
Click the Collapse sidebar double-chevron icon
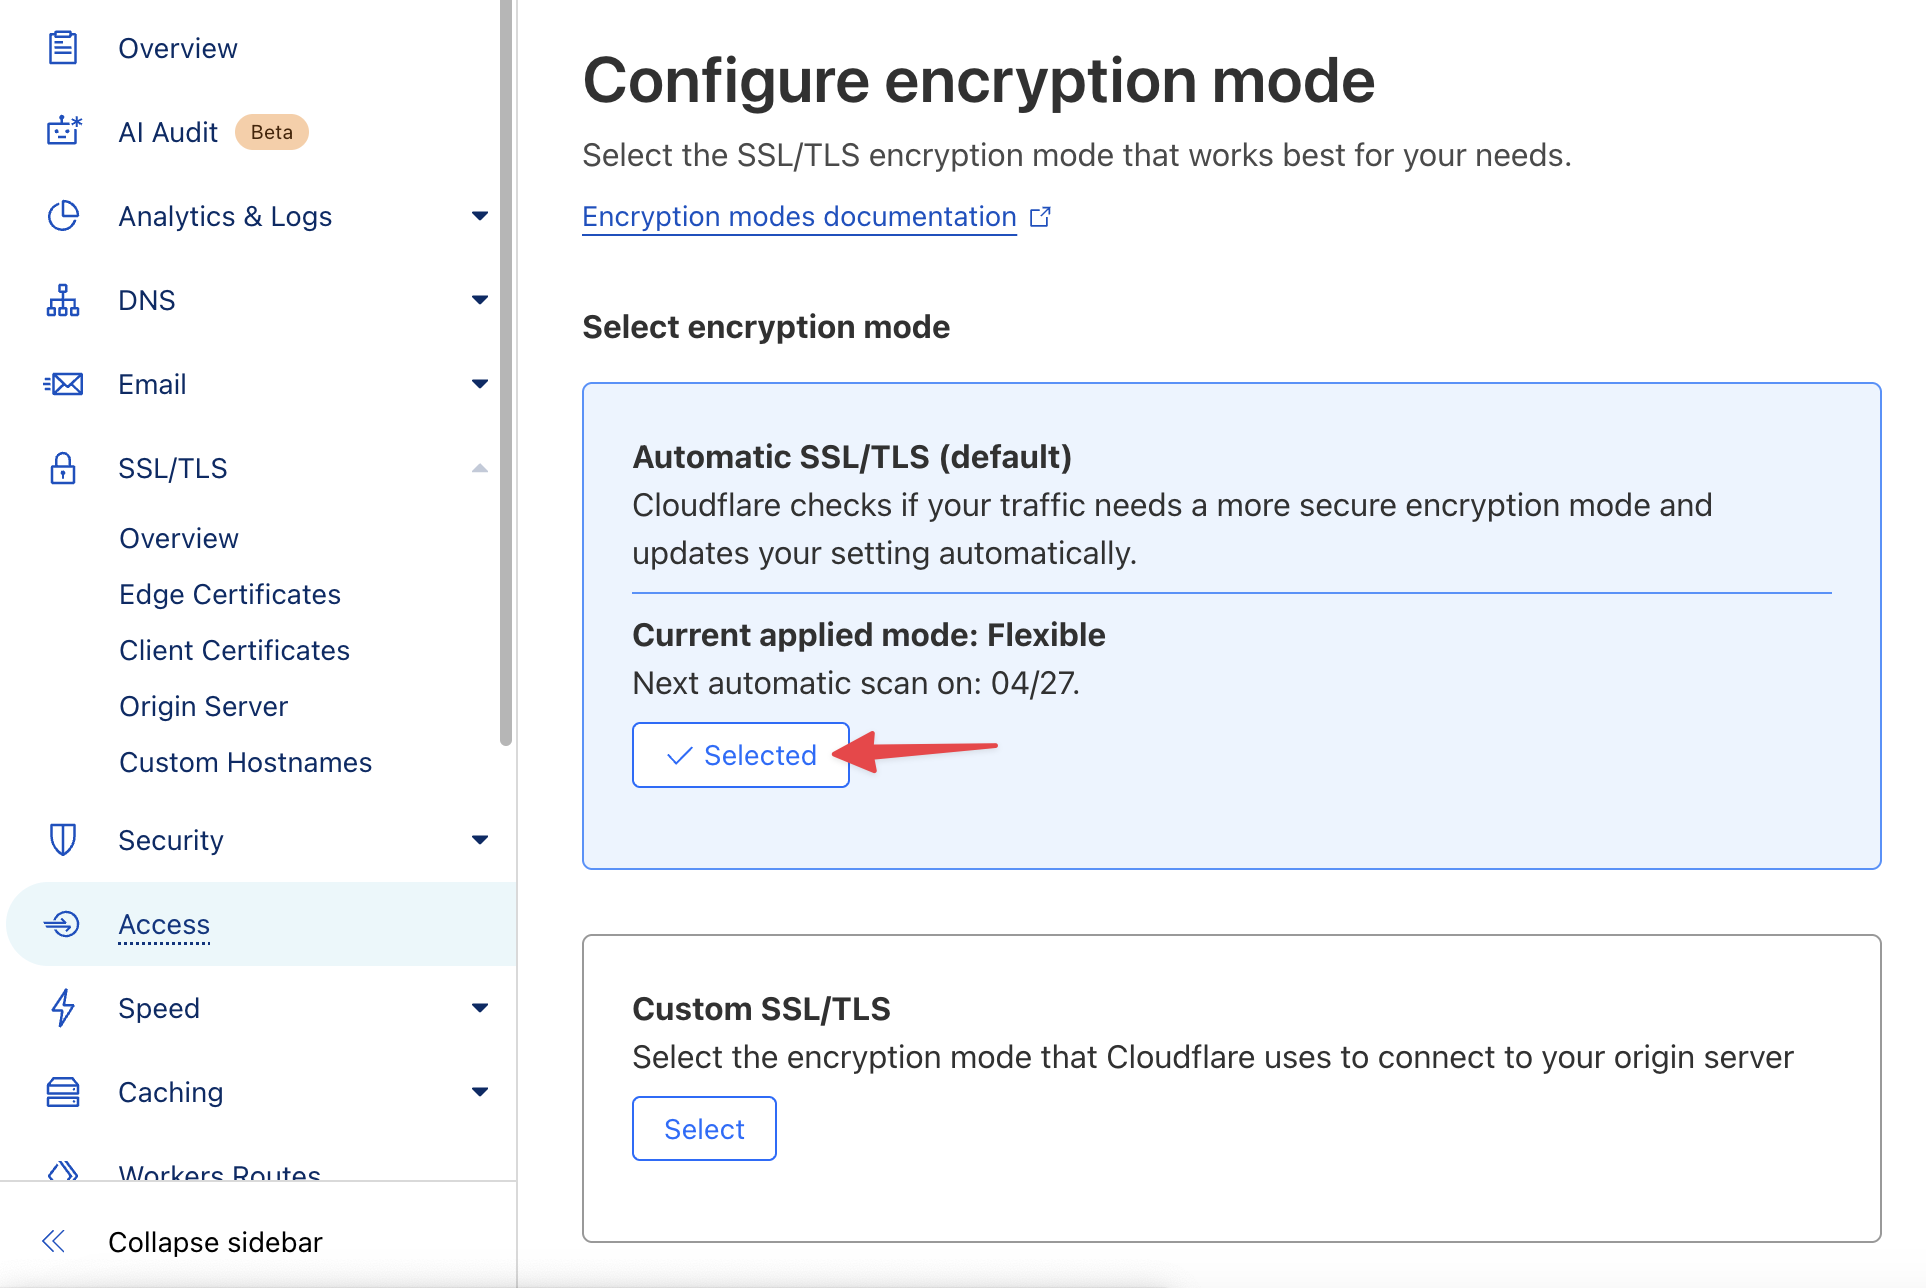[54, 1241]
